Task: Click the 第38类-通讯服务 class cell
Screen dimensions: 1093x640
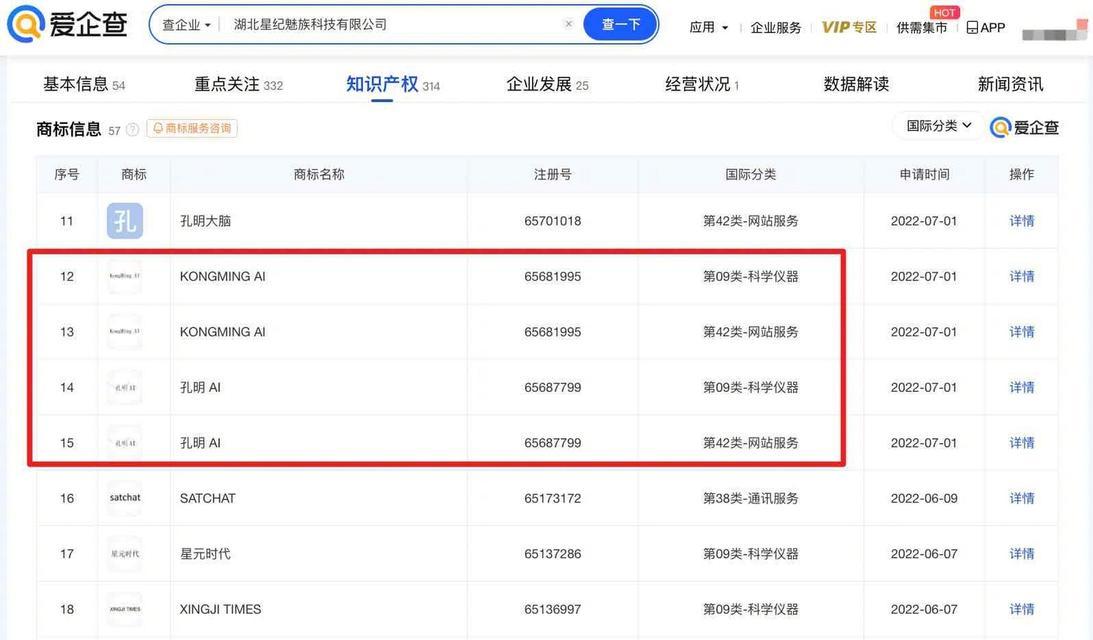Action: coord(751,498)
